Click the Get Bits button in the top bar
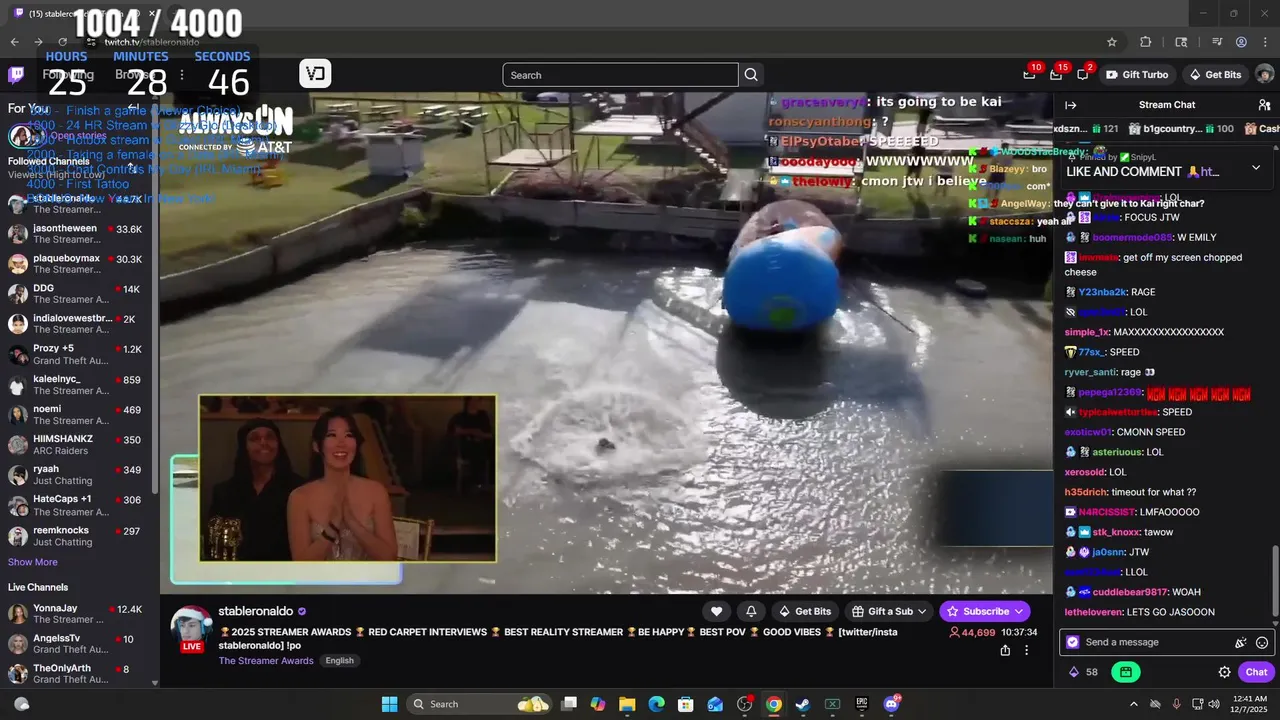1280x720 pixels. tap(1214, 75)
